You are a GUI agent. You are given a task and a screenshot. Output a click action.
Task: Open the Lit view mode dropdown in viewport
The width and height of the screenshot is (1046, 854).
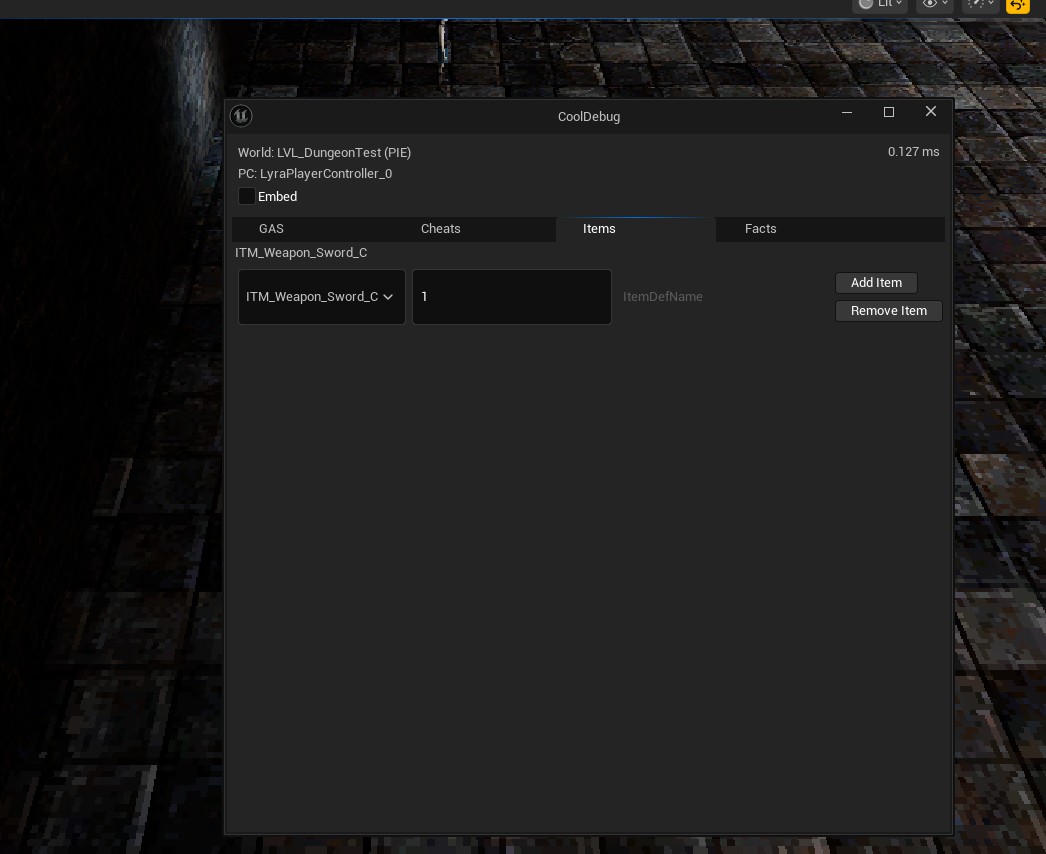(880, 4)
